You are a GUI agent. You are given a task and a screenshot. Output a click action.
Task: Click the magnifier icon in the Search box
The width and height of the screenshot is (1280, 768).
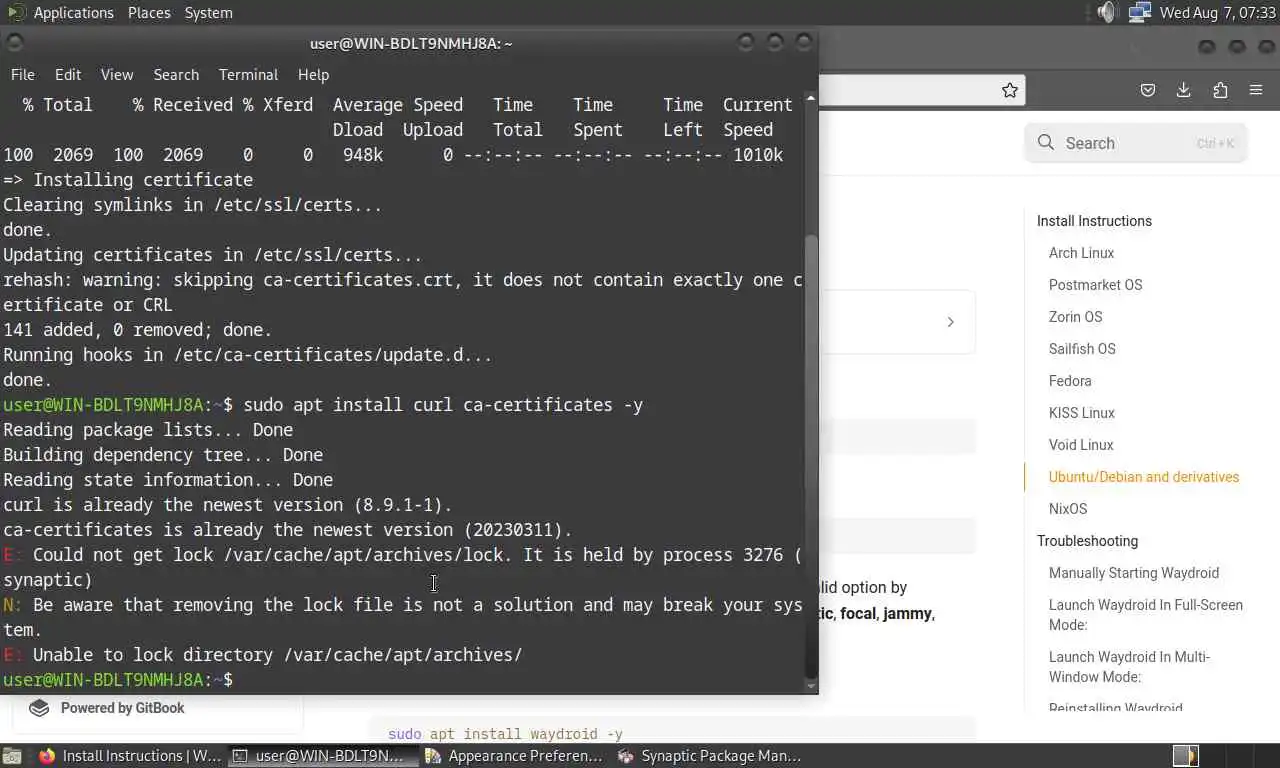point(1046,143)
